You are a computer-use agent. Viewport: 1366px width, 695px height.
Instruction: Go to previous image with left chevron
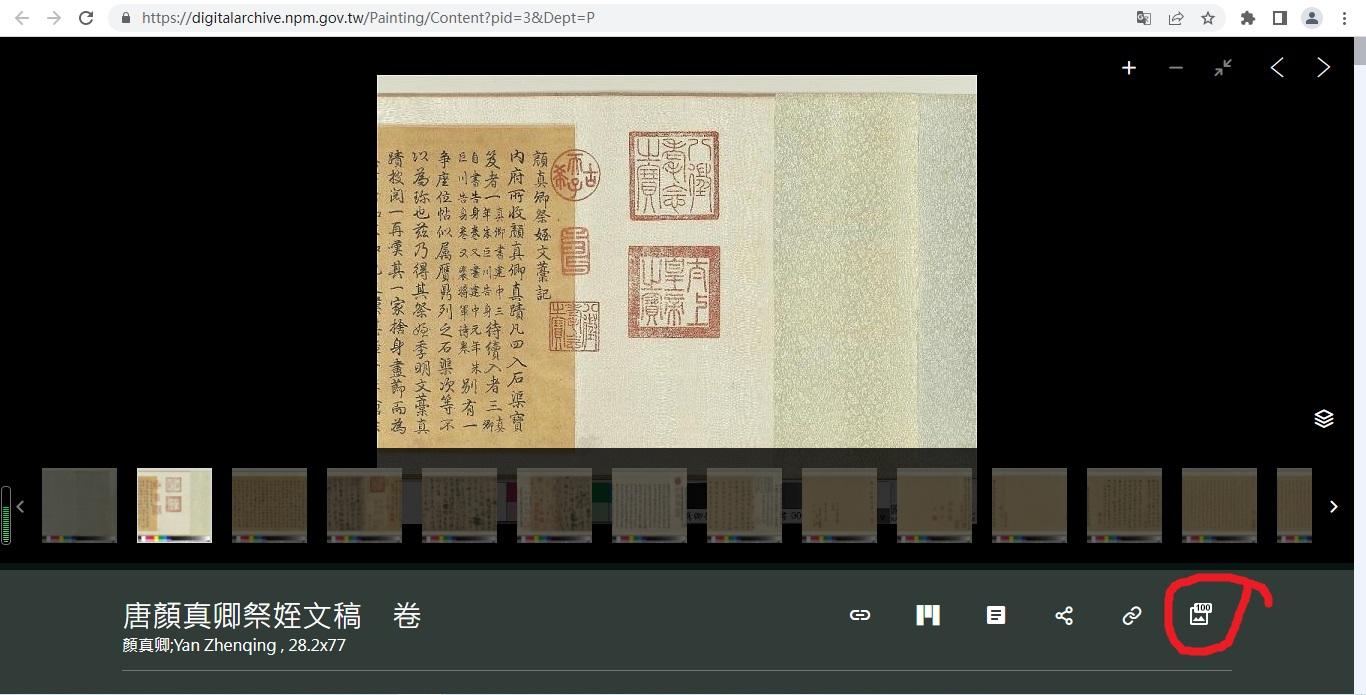pos(1277,68)
